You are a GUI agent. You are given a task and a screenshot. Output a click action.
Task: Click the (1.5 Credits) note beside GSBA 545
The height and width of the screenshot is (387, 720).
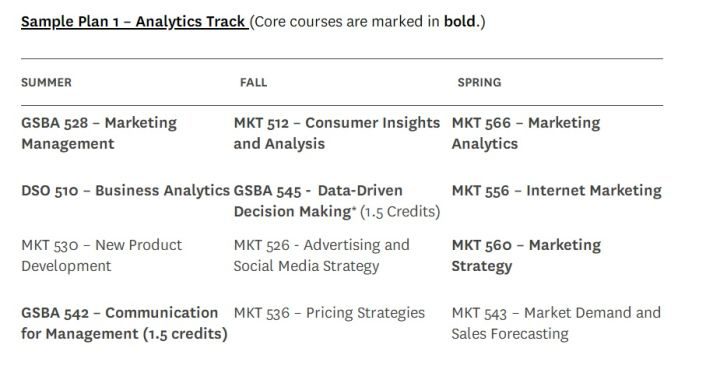click(x=400, y=212)
